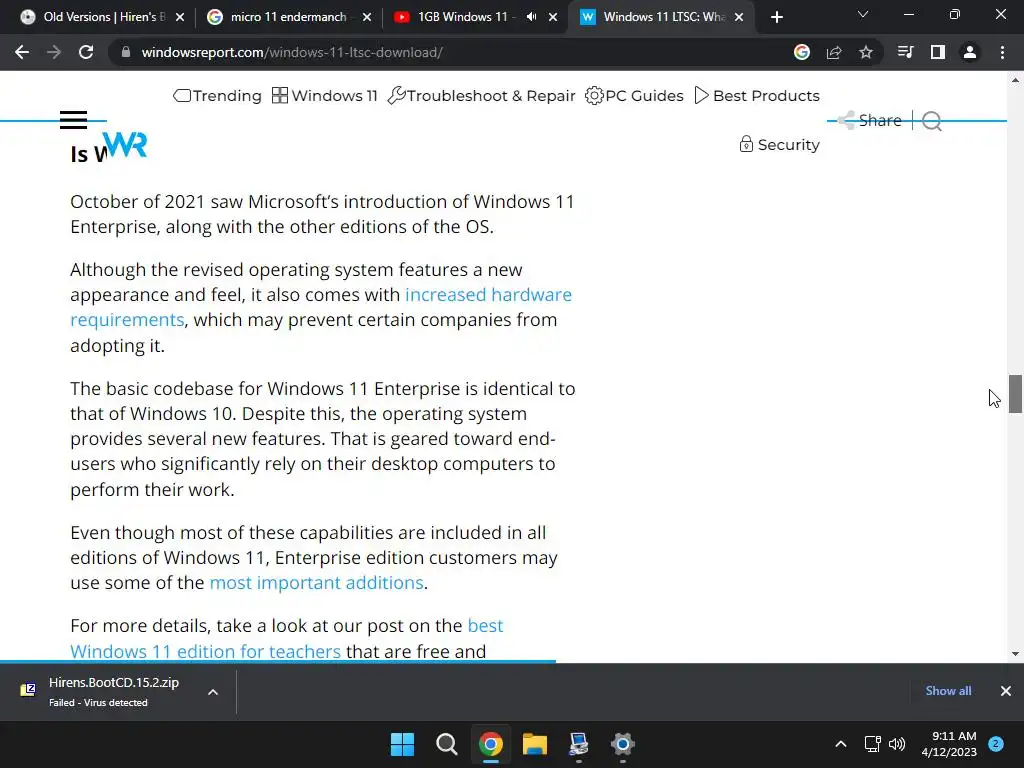Mute the 1GB Windows 11 tab audio
This screenshot has width=1024, height=768.
pos(532,17)
